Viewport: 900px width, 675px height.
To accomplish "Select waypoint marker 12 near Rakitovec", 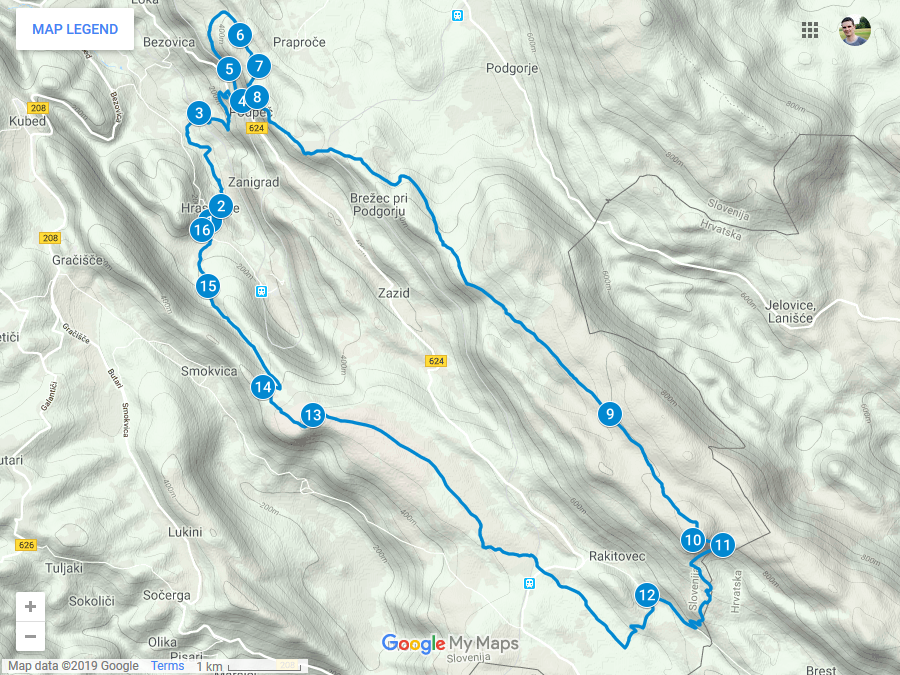I will (647, 595).
